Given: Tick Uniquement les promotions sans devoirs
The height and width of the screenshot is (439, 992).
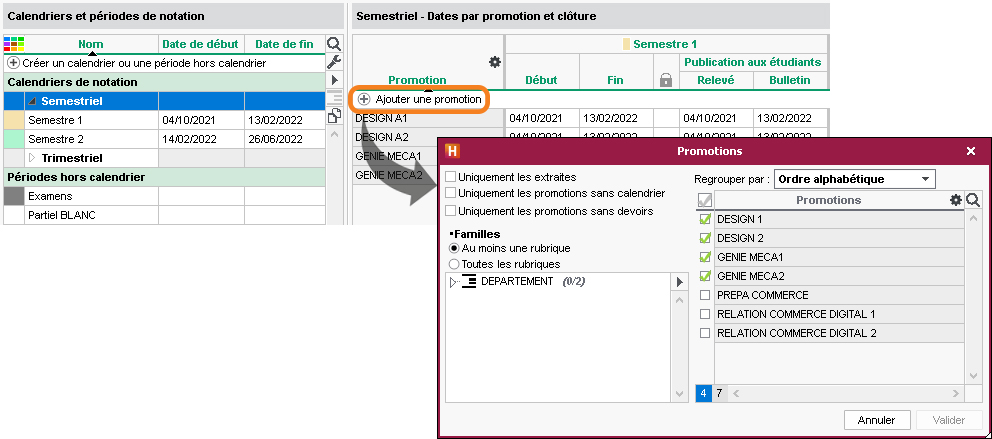Looking at the screenshot, I should point(450,211).
